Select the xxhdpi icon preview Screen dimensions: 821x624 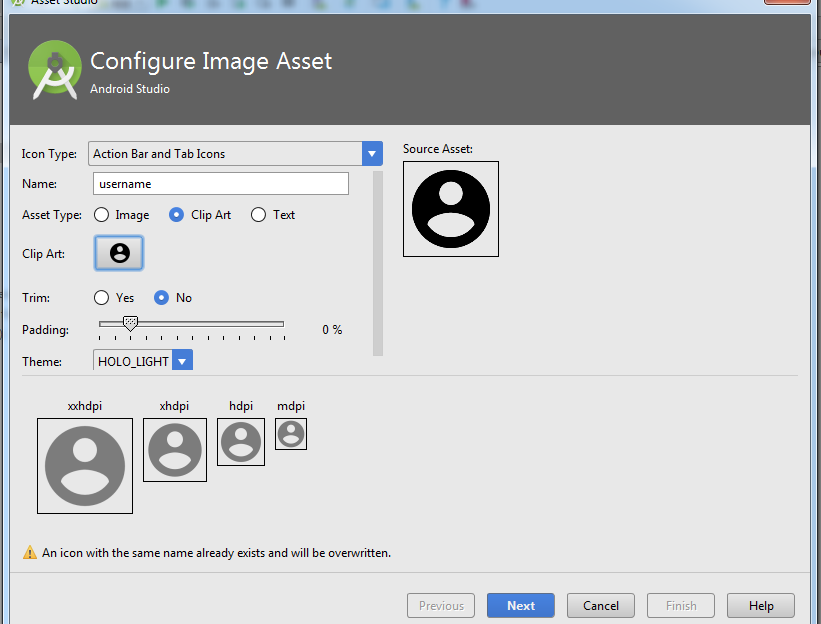(x=85, y=466)
